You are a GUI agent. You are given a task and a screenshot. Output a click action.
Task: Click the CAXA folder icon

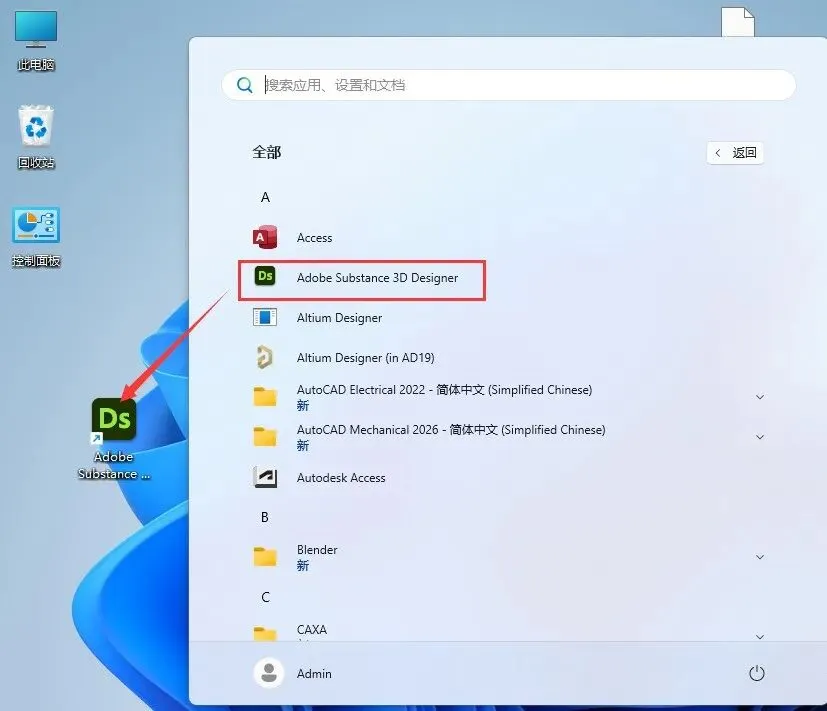tap(265, 633)
